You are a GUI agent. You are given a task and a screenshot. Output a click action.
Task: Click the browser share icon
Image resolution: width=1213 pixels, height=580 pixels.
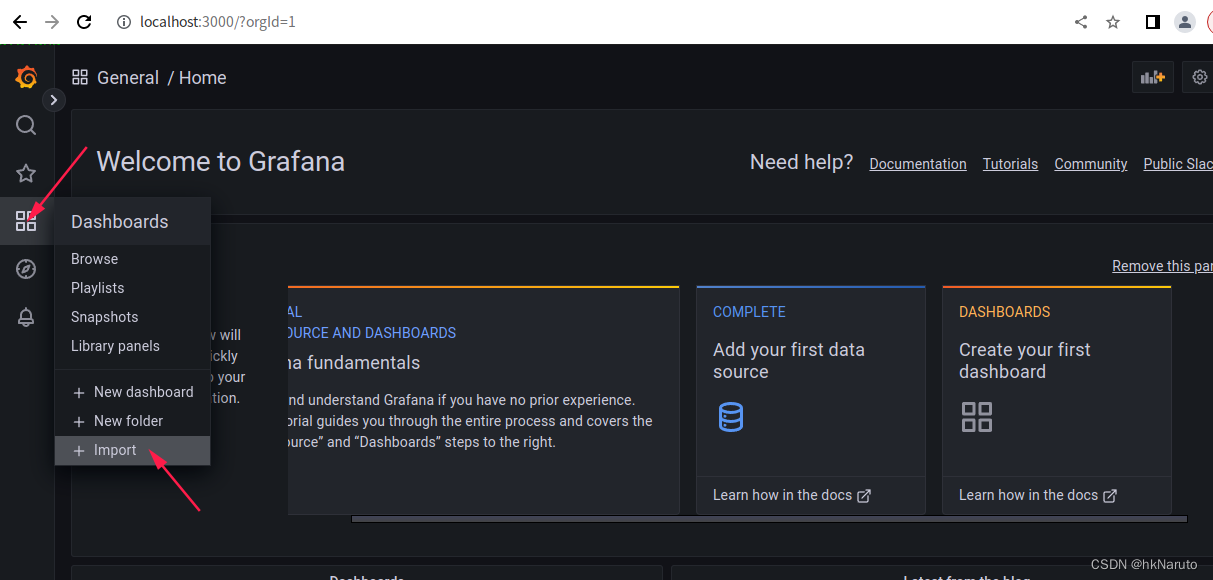1081,22
